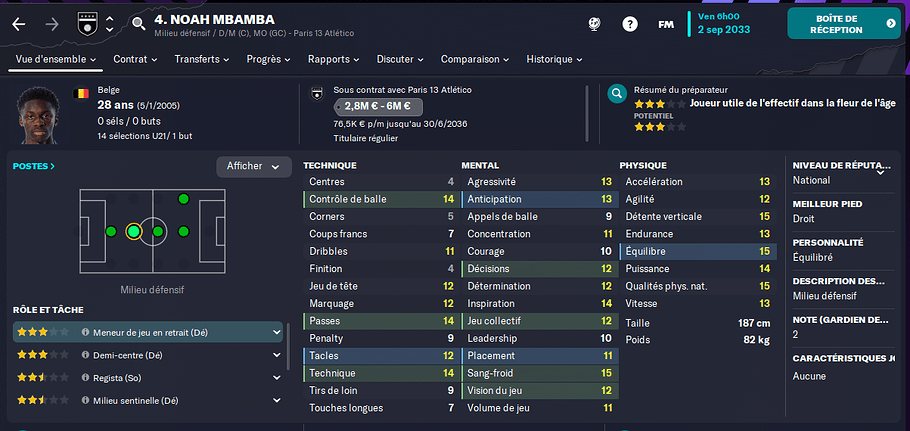Screen dimensions: 910x431
Task: Click the FM logo menu
Action: pyautogui.click(x=666, y=24)
